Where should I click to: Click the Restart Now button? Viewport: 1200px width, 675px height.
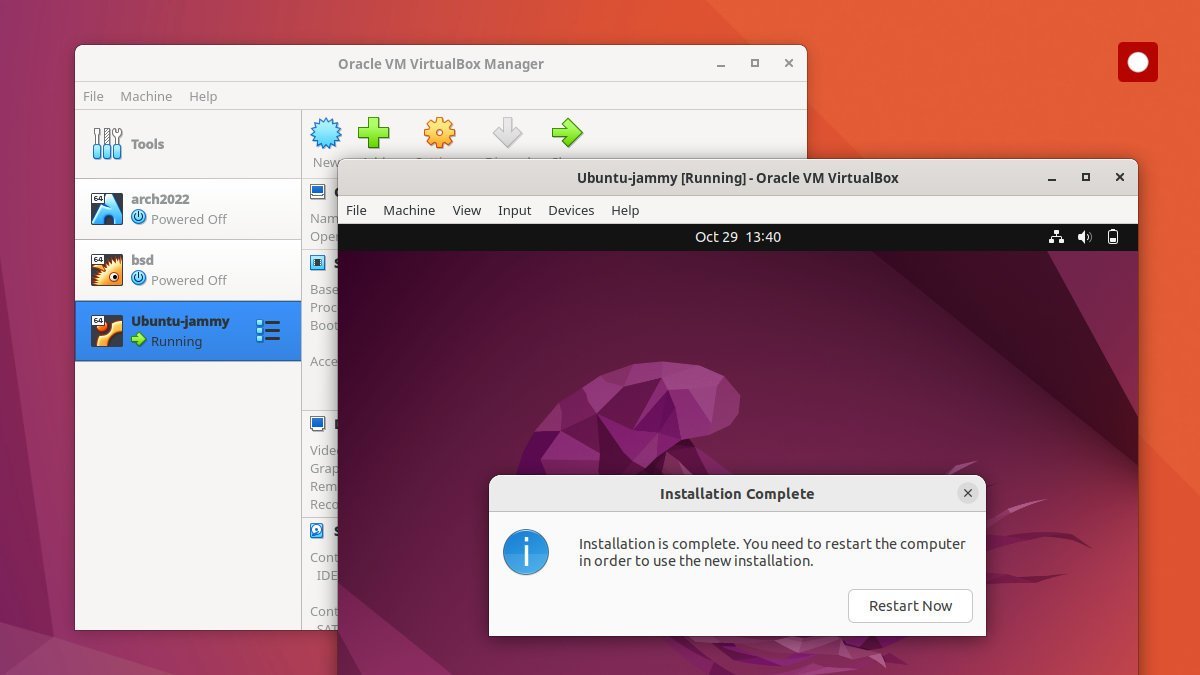click(x=910, y=606)
